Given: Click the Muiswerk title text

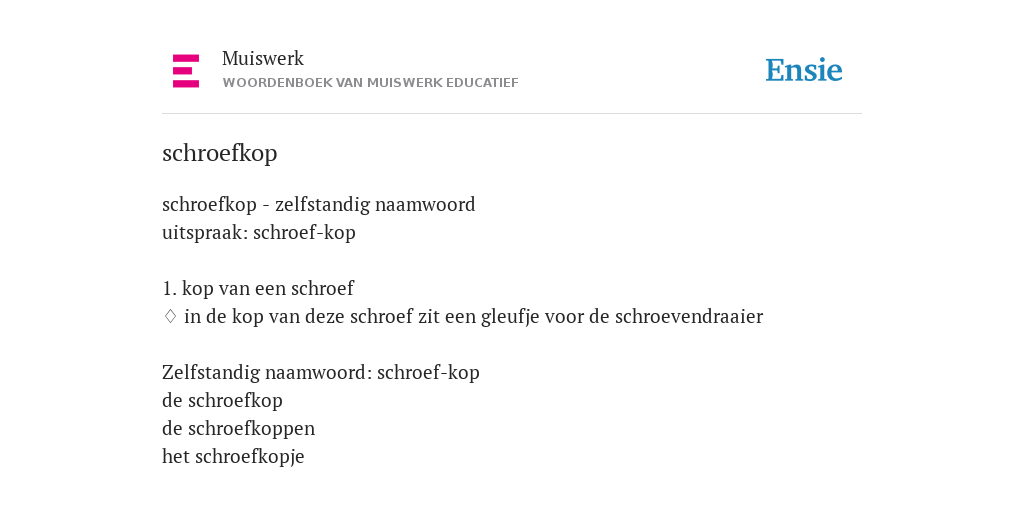Looking at the screenshot, I should point(263,58).
